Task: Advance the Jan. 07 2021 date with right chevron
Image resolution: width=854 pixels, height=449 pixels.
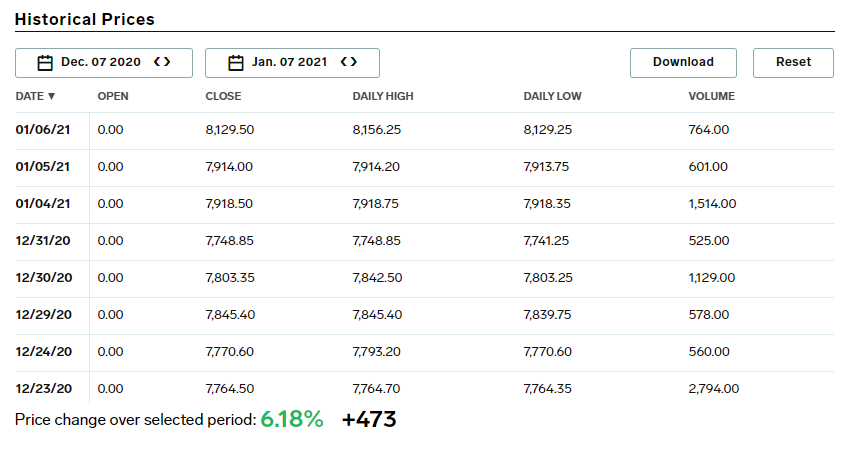Action: point(354,62)
